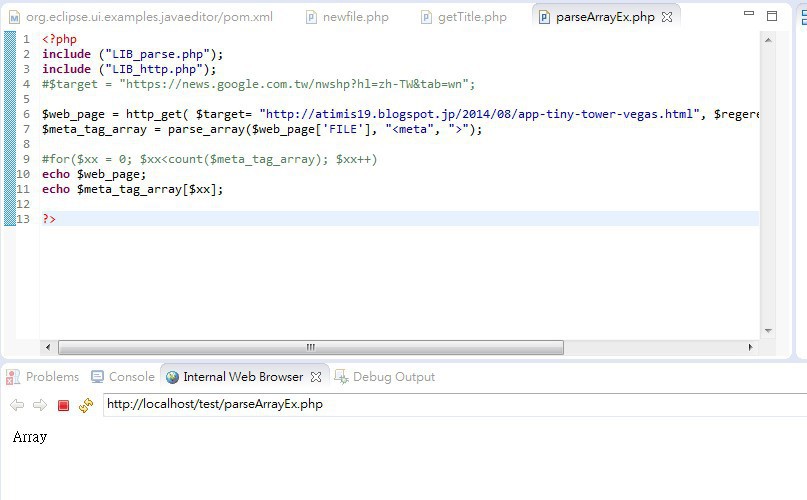Click line number 8 in the gutter
Screen dimensions: 807x500
tap(26, 144)
